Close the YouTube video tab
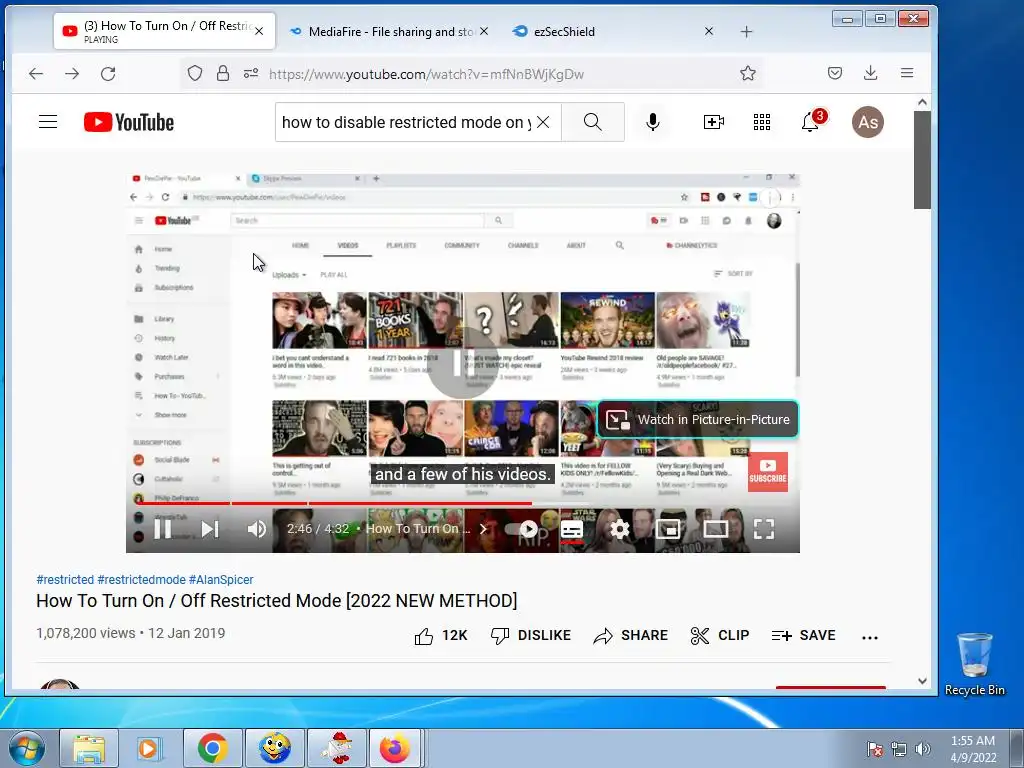This screenshot has height=768, width=1024. pyautogui.click(x=259, y=31)
